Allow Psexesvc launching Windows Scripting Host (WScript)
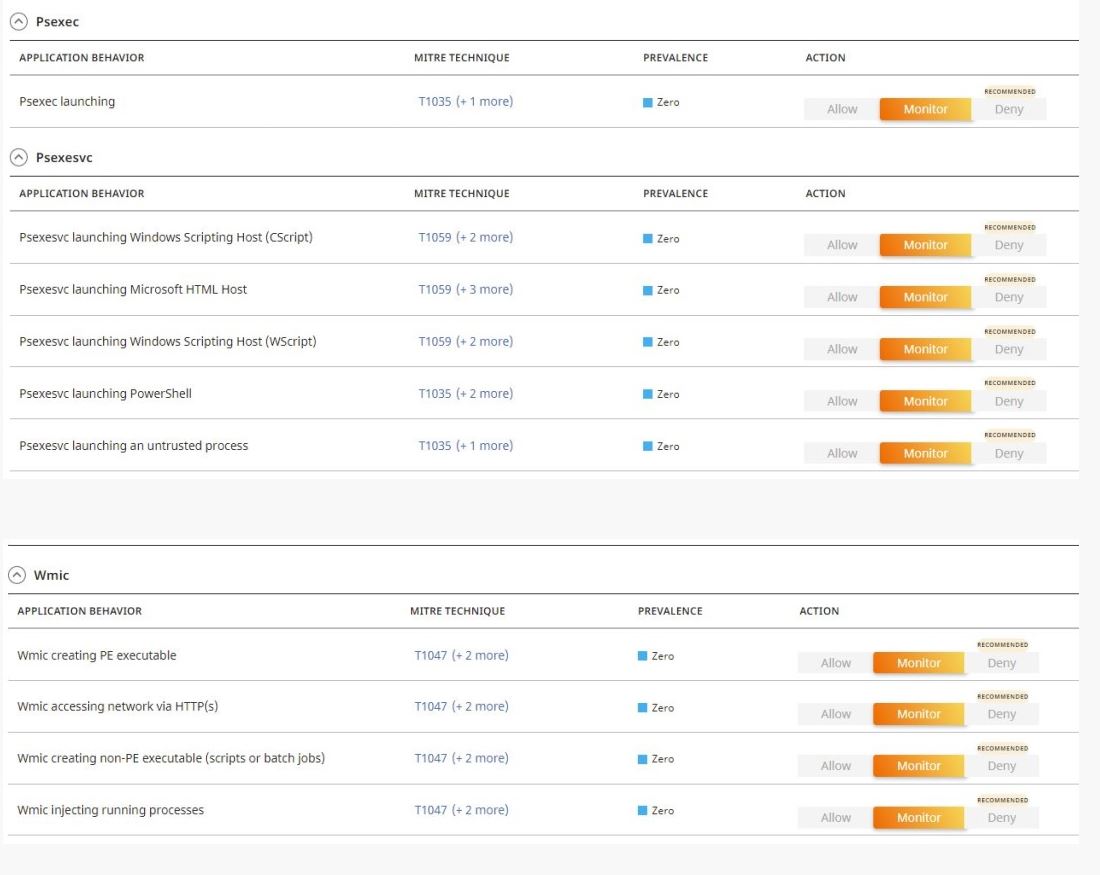This screenshot has height=875, width=1100. coord(842,349)
